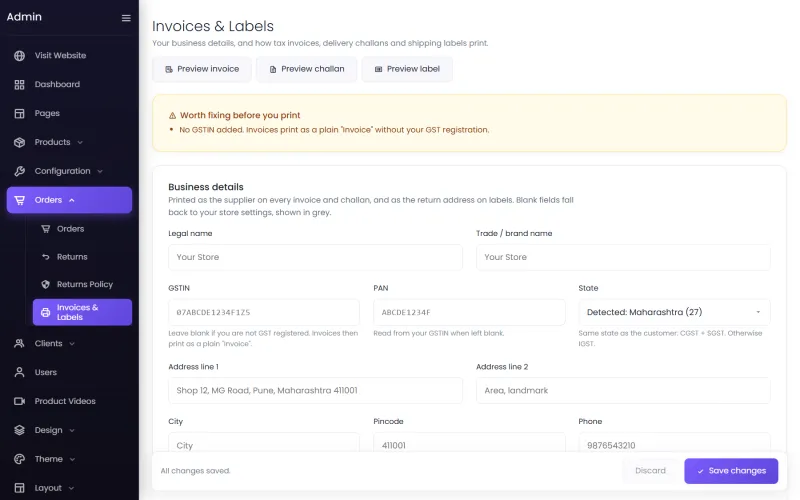Viewport: 800px width, 500px height.
Task: Click the Save changes button
Action: 731,471
